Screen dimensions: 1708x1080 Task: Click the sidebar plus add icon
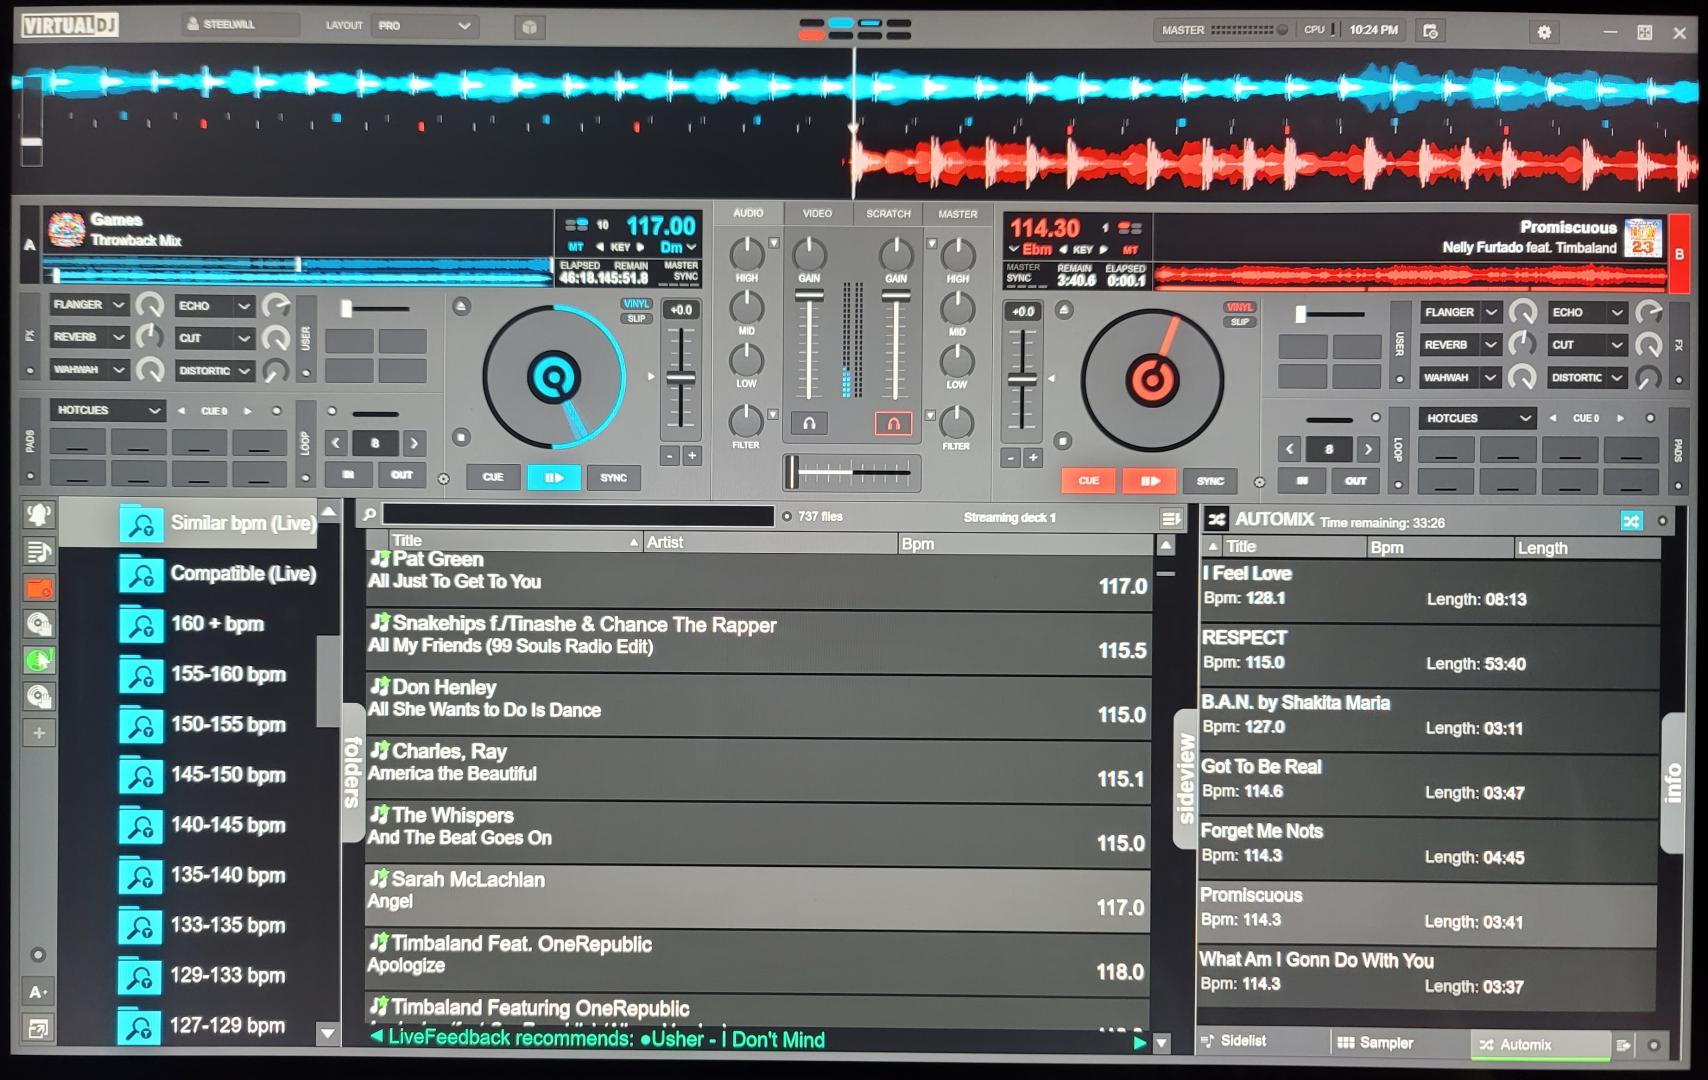(x=39, y=733)
